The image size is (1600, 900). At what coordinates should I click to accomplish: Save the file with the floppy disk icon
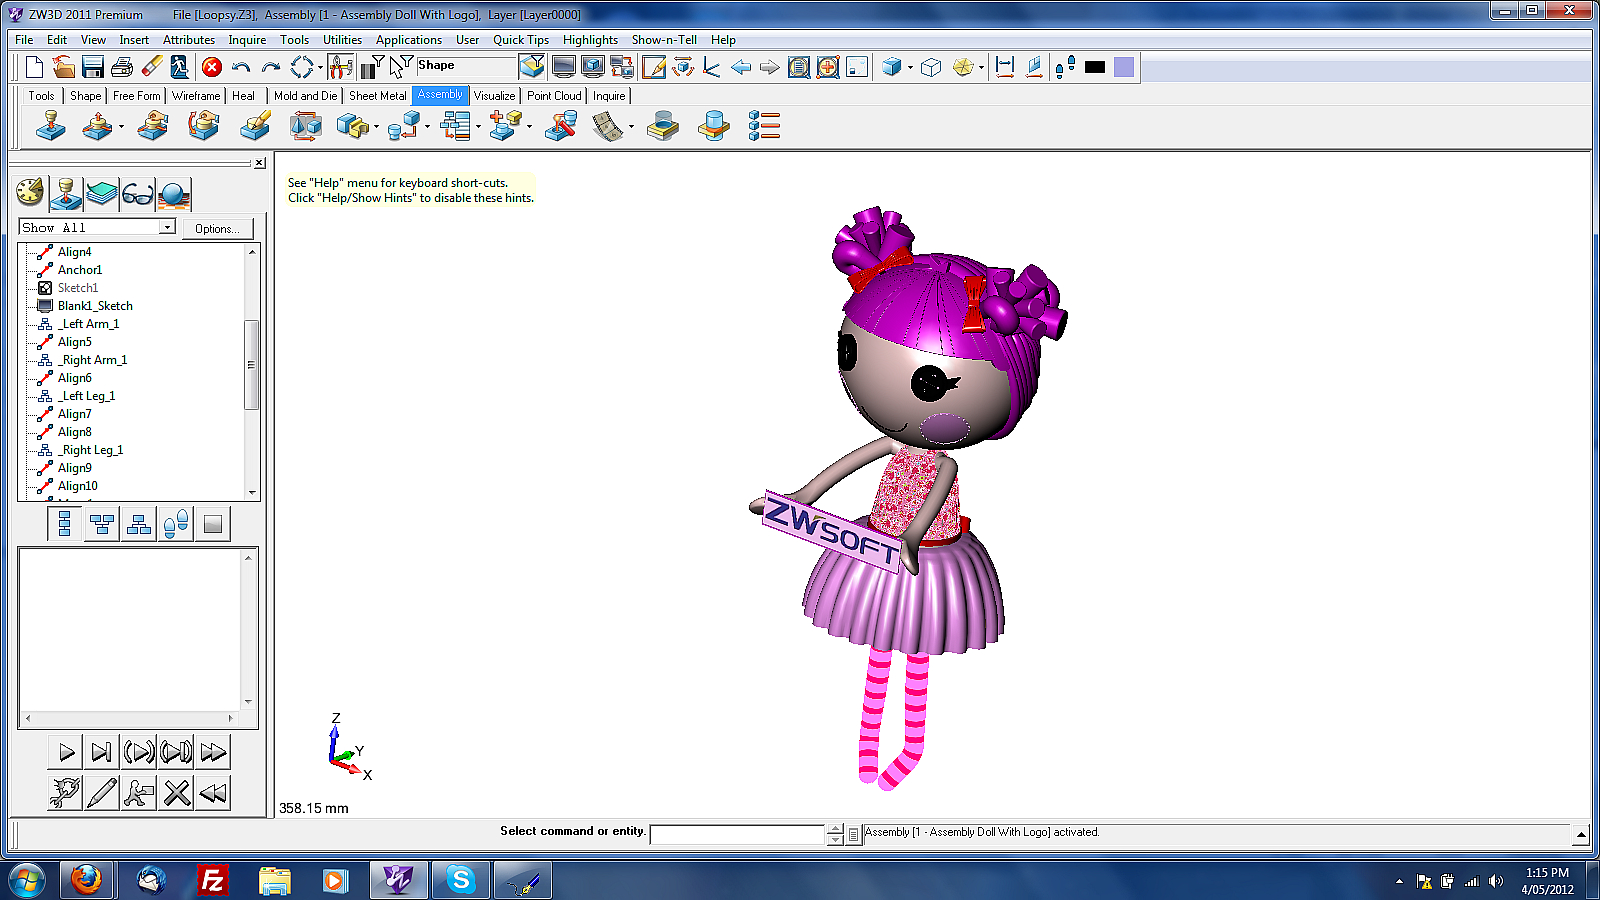coord(93,67)
